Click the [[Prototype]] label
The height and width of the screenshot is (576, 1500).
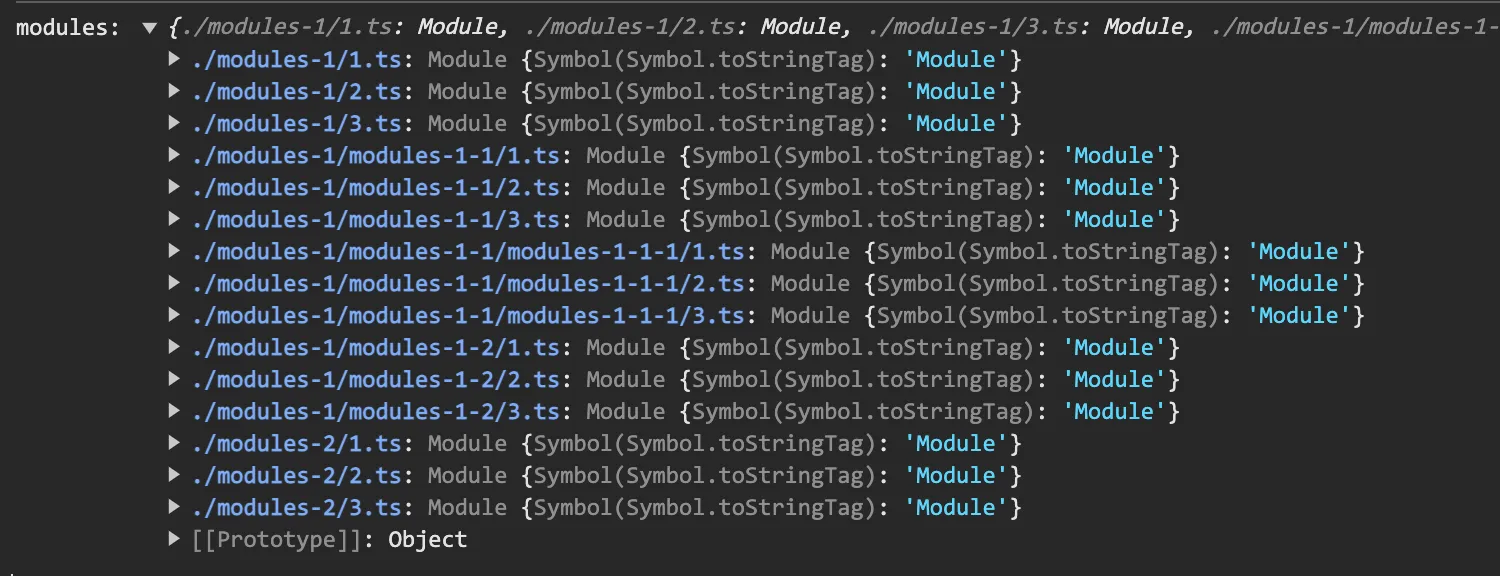(x=276, y=540)
